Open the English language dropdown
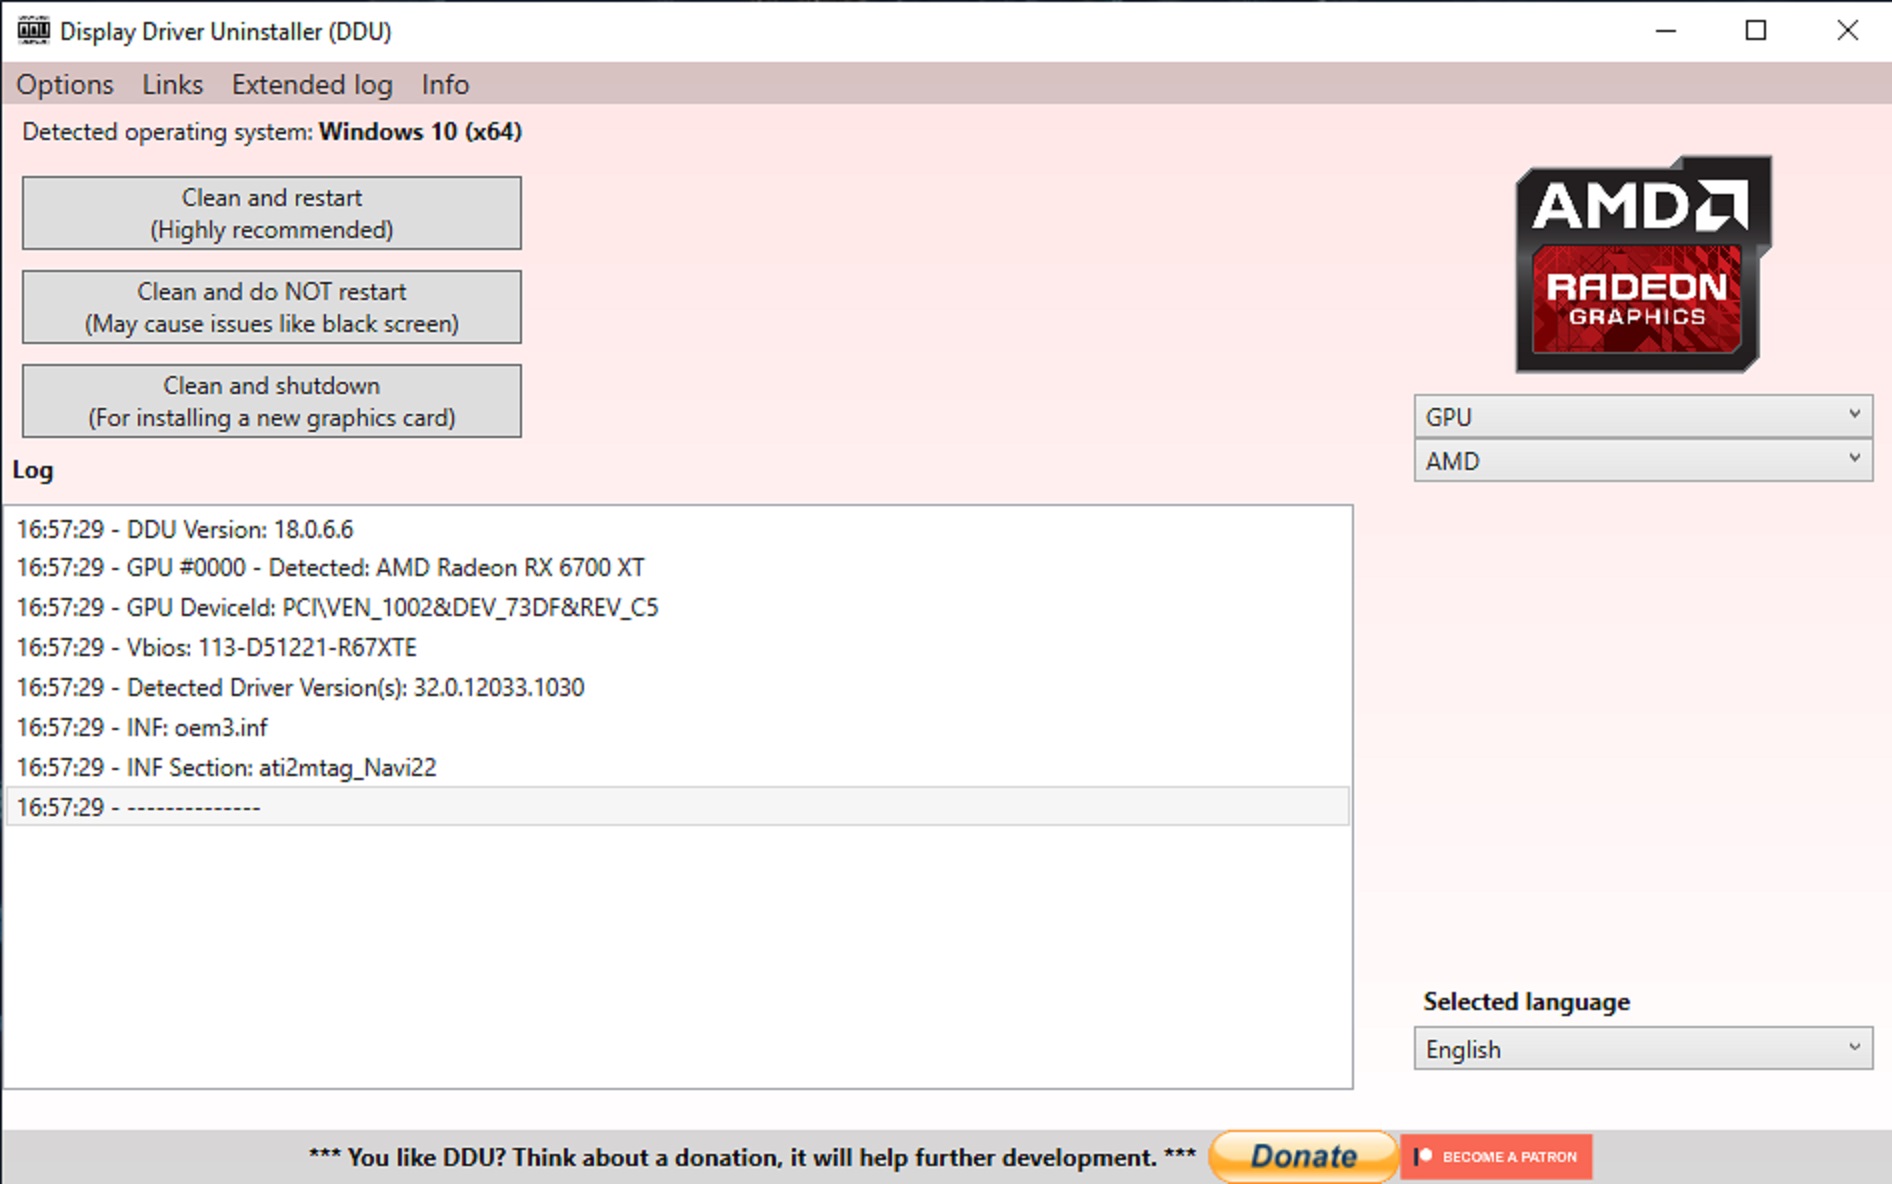The image size is (1892, 1184). (1643, 1049)
